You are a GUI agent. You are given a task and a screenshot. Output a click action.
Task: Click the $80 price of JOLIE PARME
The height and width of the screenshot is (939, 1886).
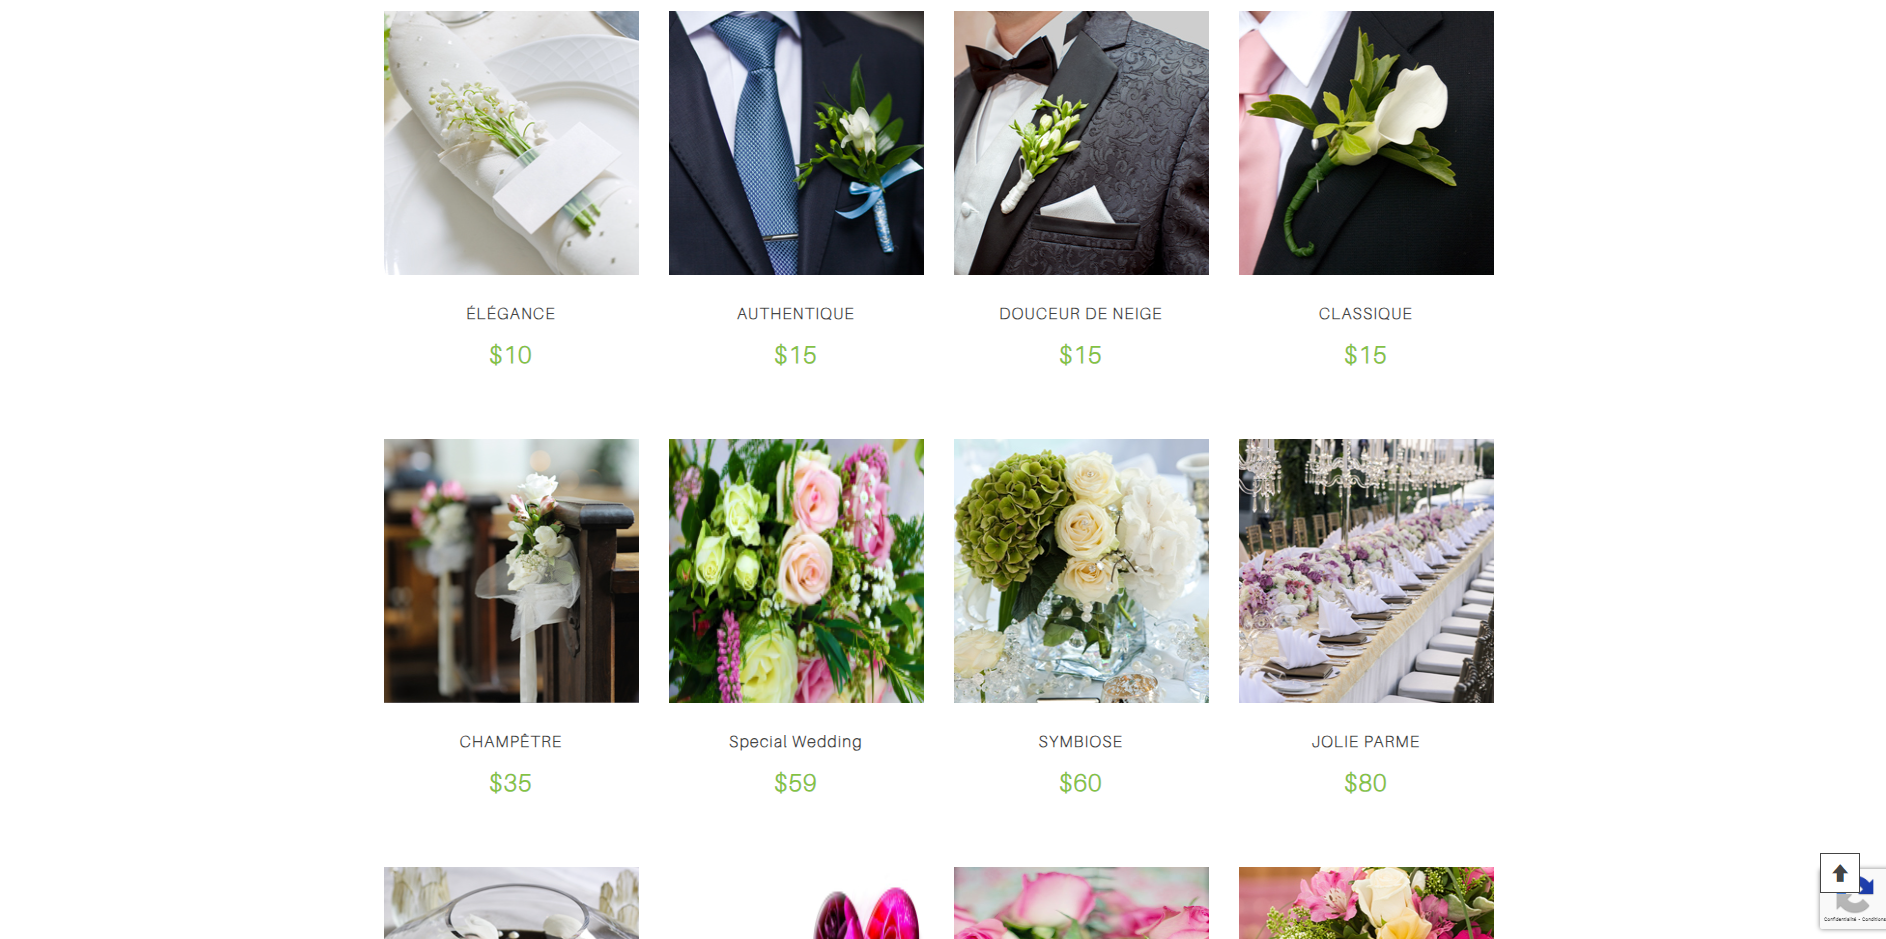(x=1366, y=783)
